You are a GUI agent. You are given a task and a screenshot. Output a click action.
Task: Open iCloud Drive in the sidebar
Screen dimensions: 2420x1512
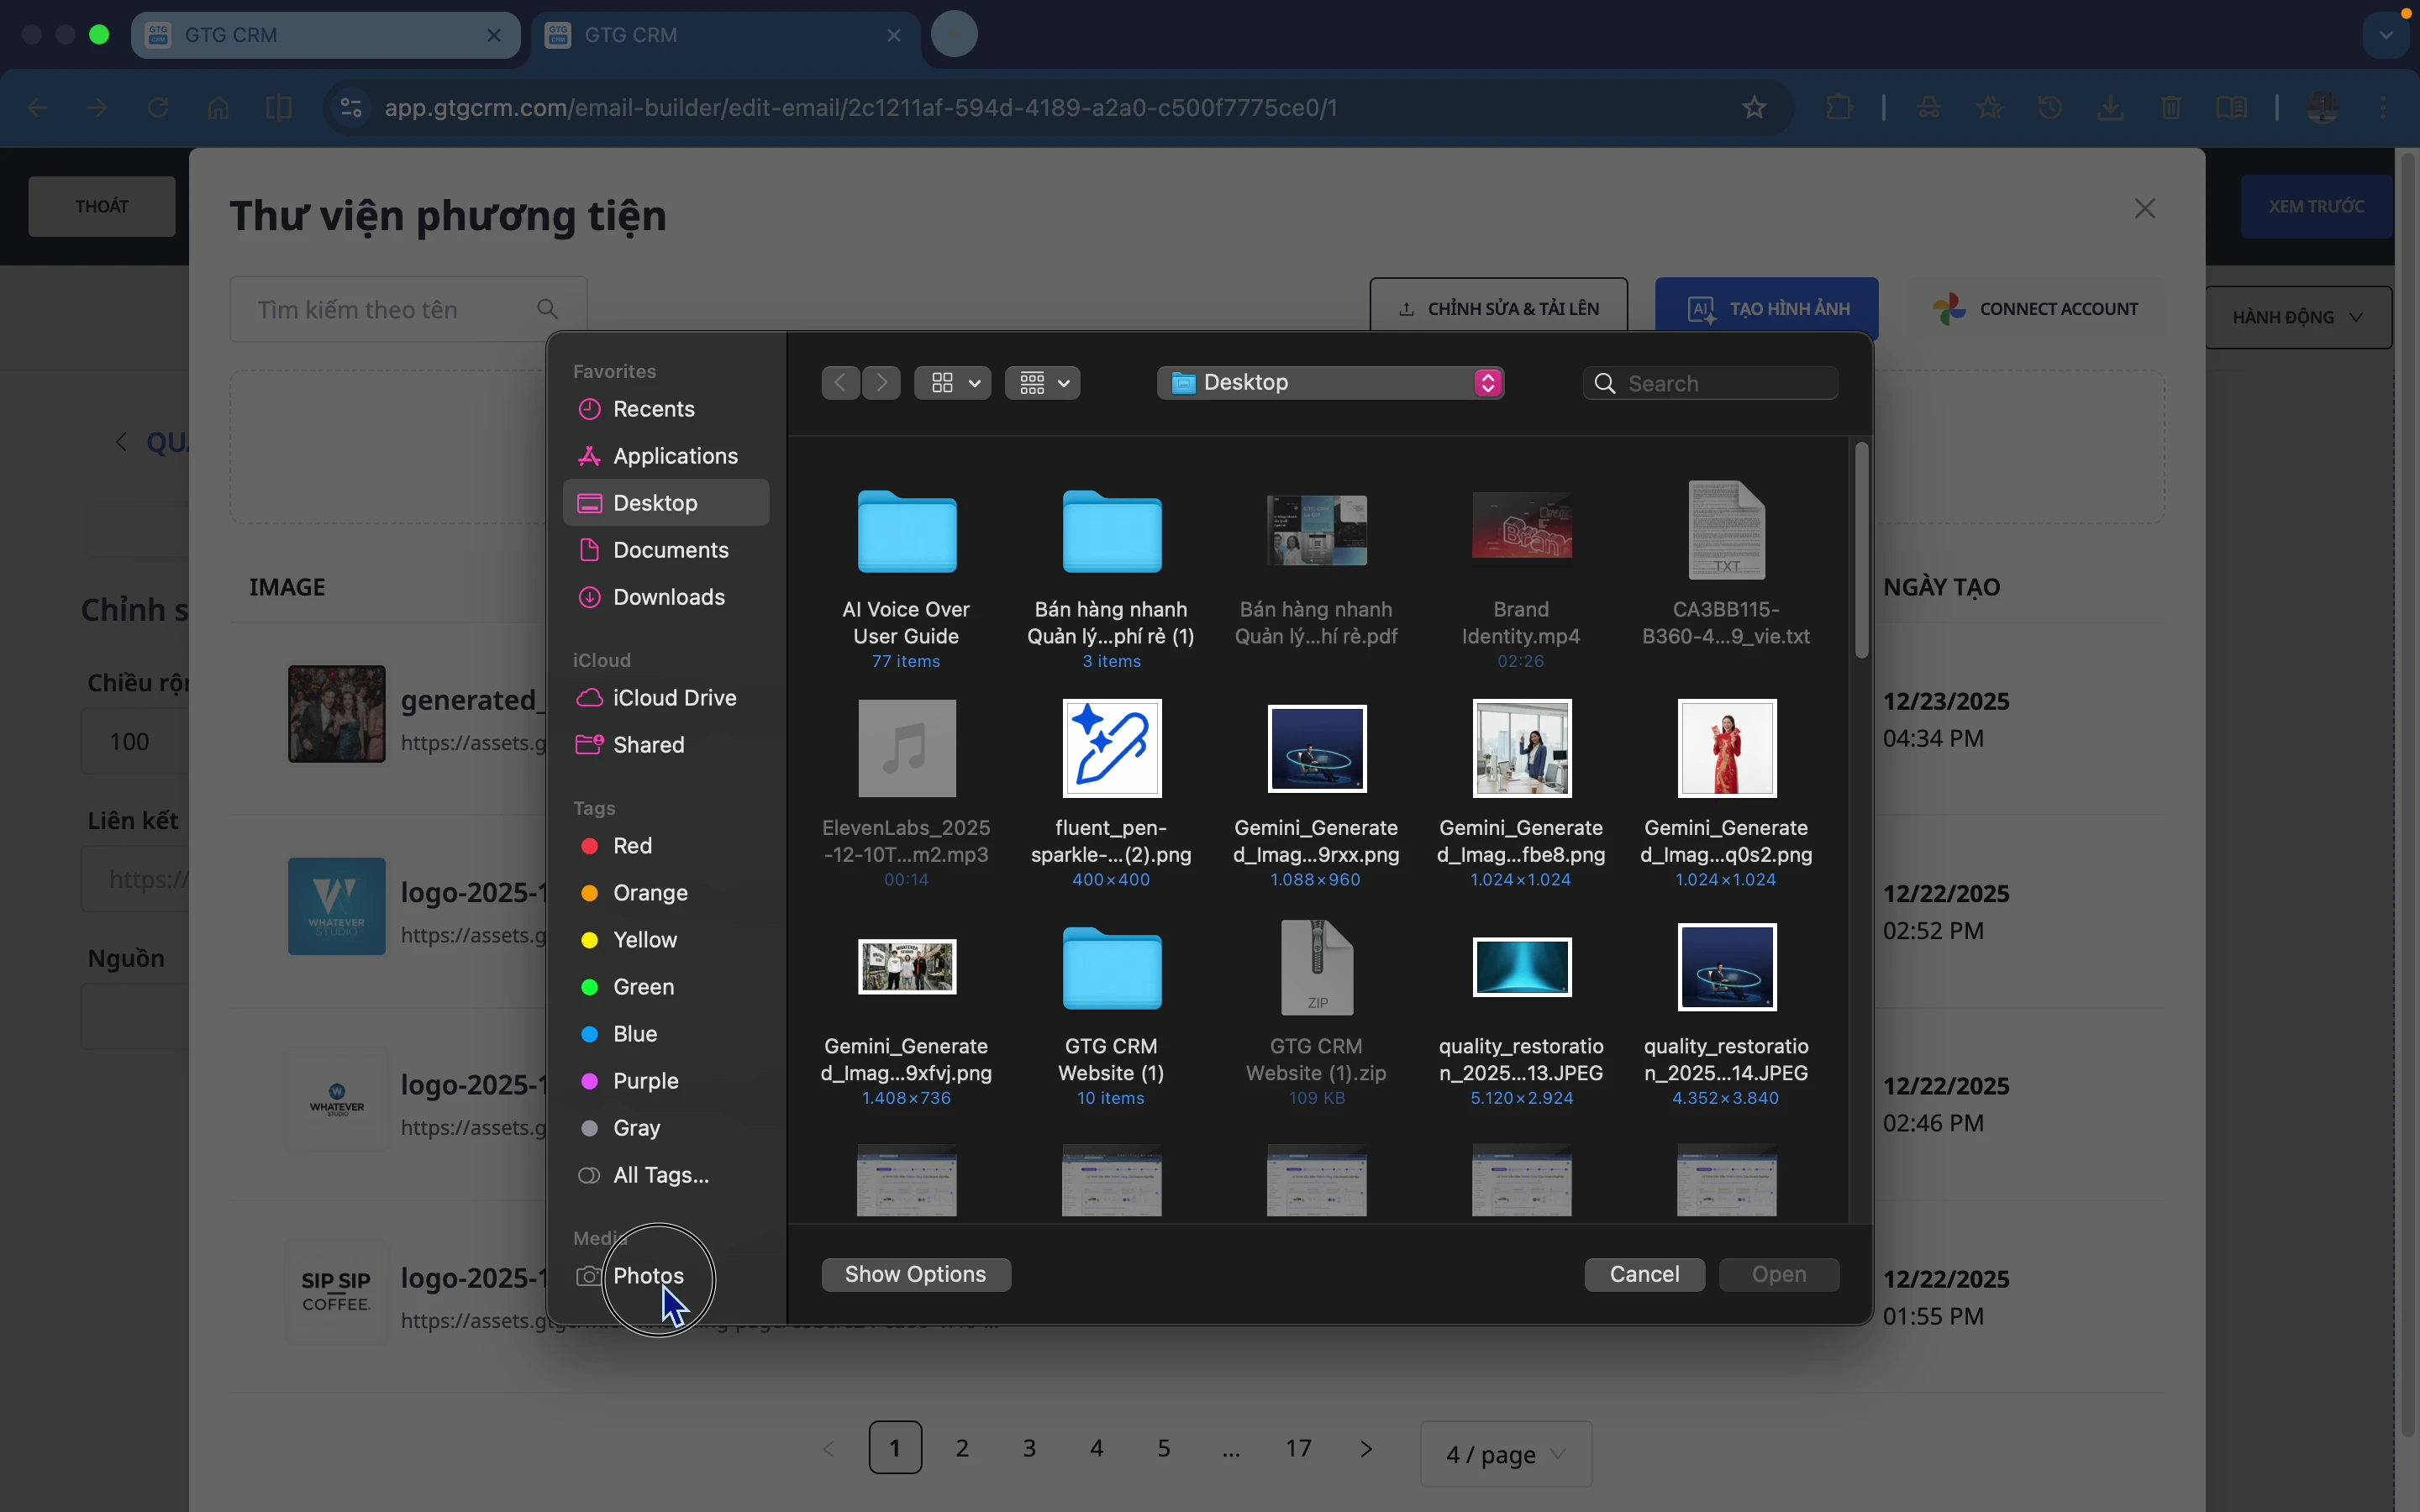click(674, 698)
